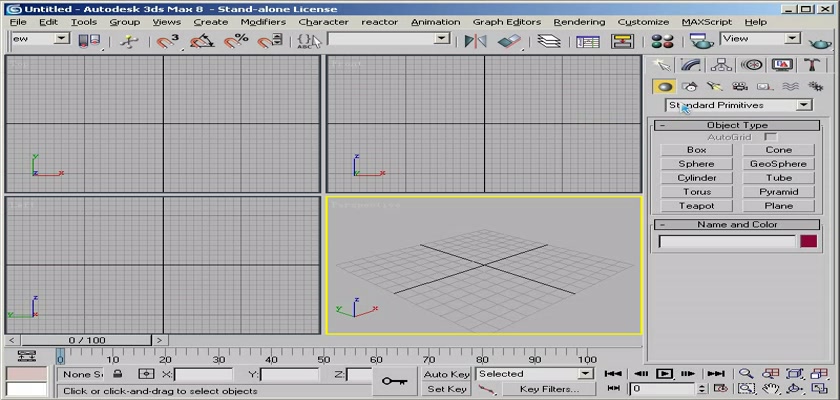This screenshot has width=840, height=400.
Task: Collapse the Object Type rollout
Action: tap(738, 125)
